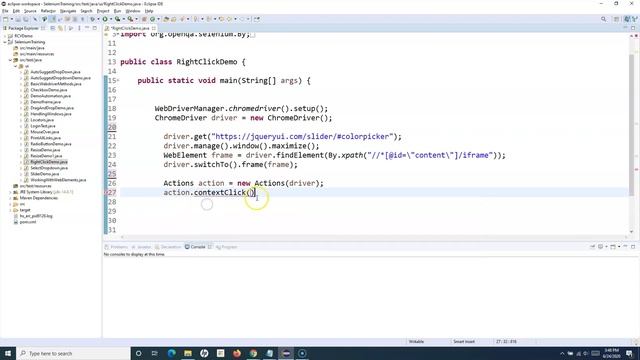Select the src/main/java folder
This screenshot has height=360, width=640.
point(32,48)
